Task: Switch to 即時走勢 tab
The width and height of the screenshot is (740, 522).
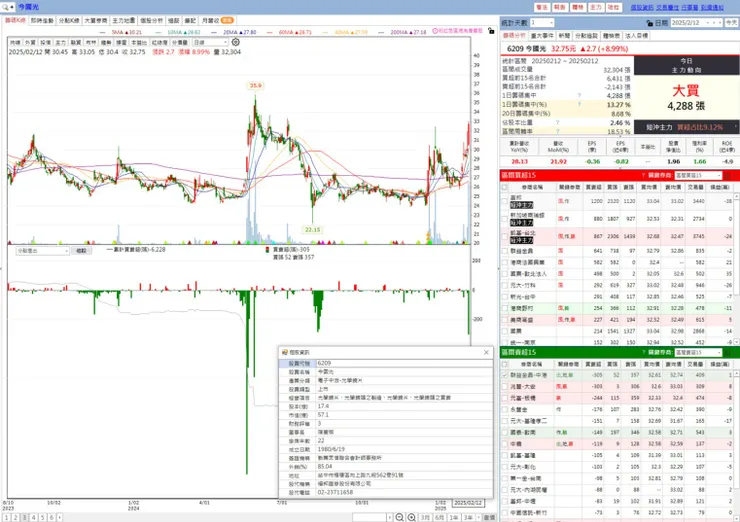Action: pos(42,21)
